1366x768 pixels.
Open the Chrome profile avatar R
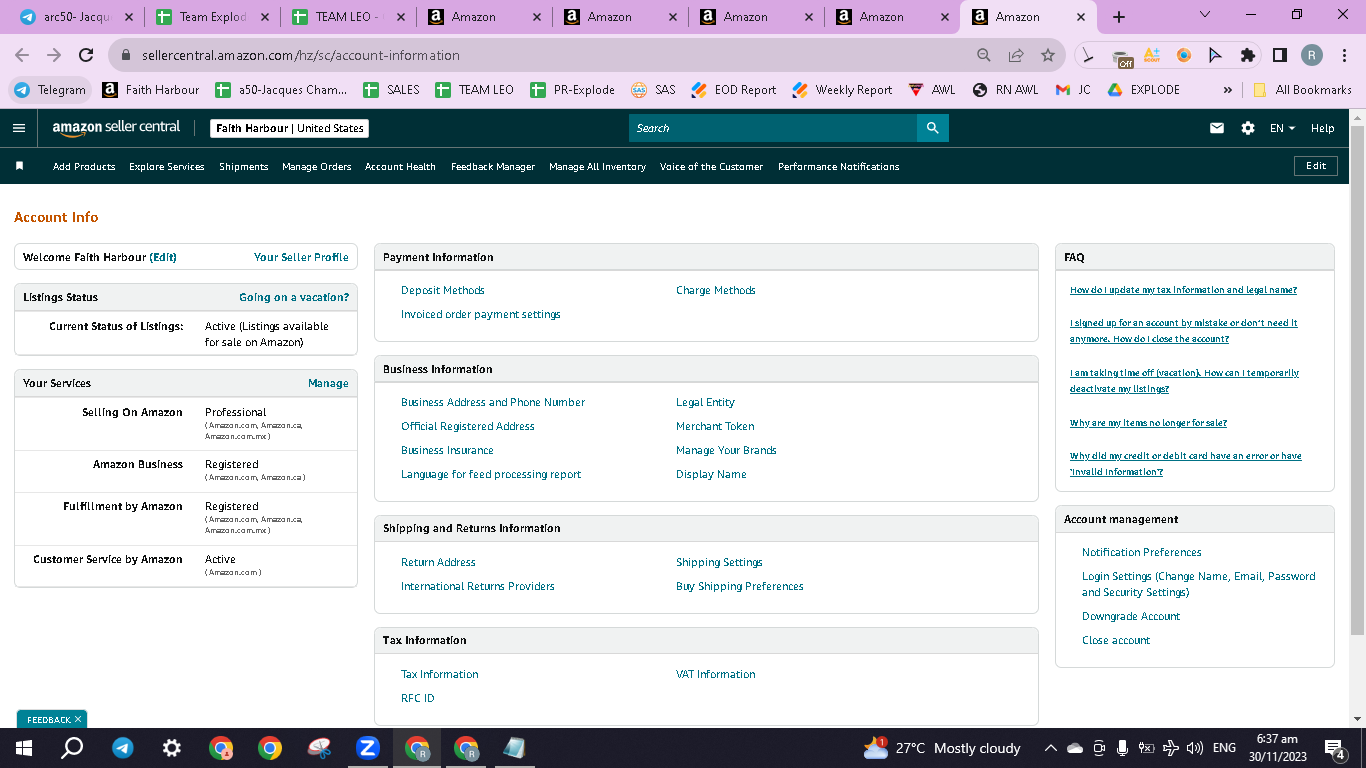click(x=1312, y=56)
